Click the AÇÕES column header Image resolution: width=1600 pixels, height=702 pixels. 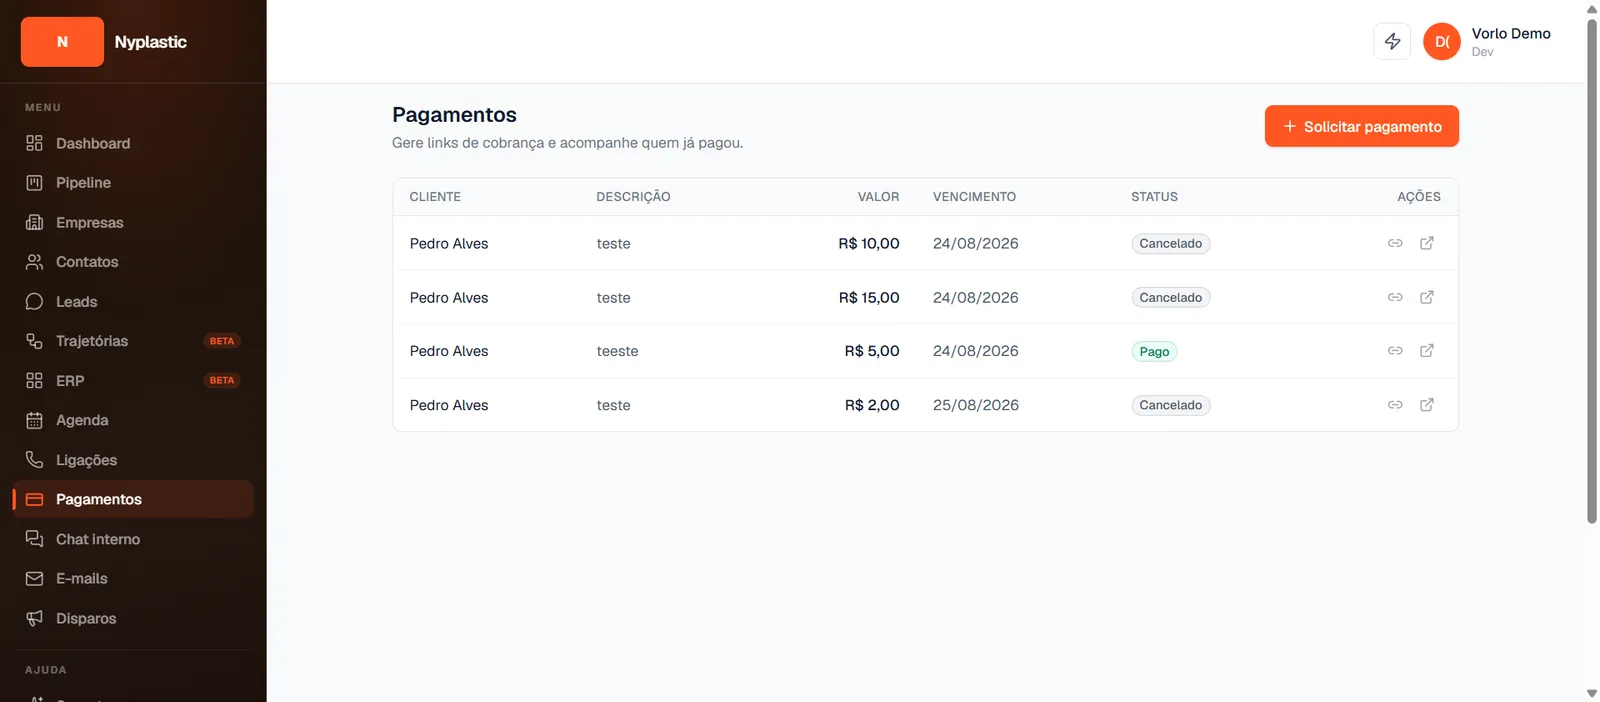pos(1419,197)
